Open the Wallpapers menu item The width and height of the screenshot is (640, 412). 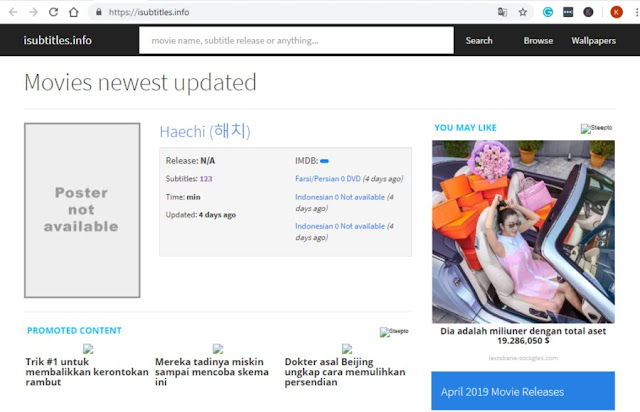click(593, 40)
